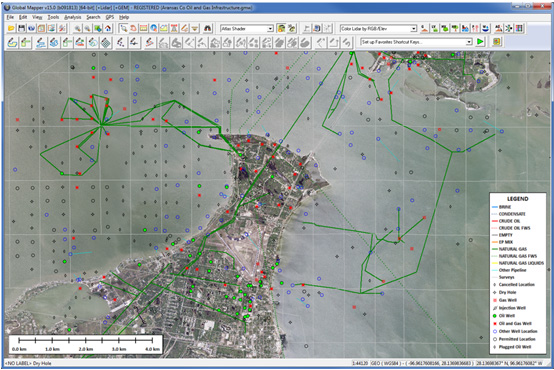554x370 pixels.
Task: Click the first Lidar classification icon after the dropdown
Action: tap(424, 28)
